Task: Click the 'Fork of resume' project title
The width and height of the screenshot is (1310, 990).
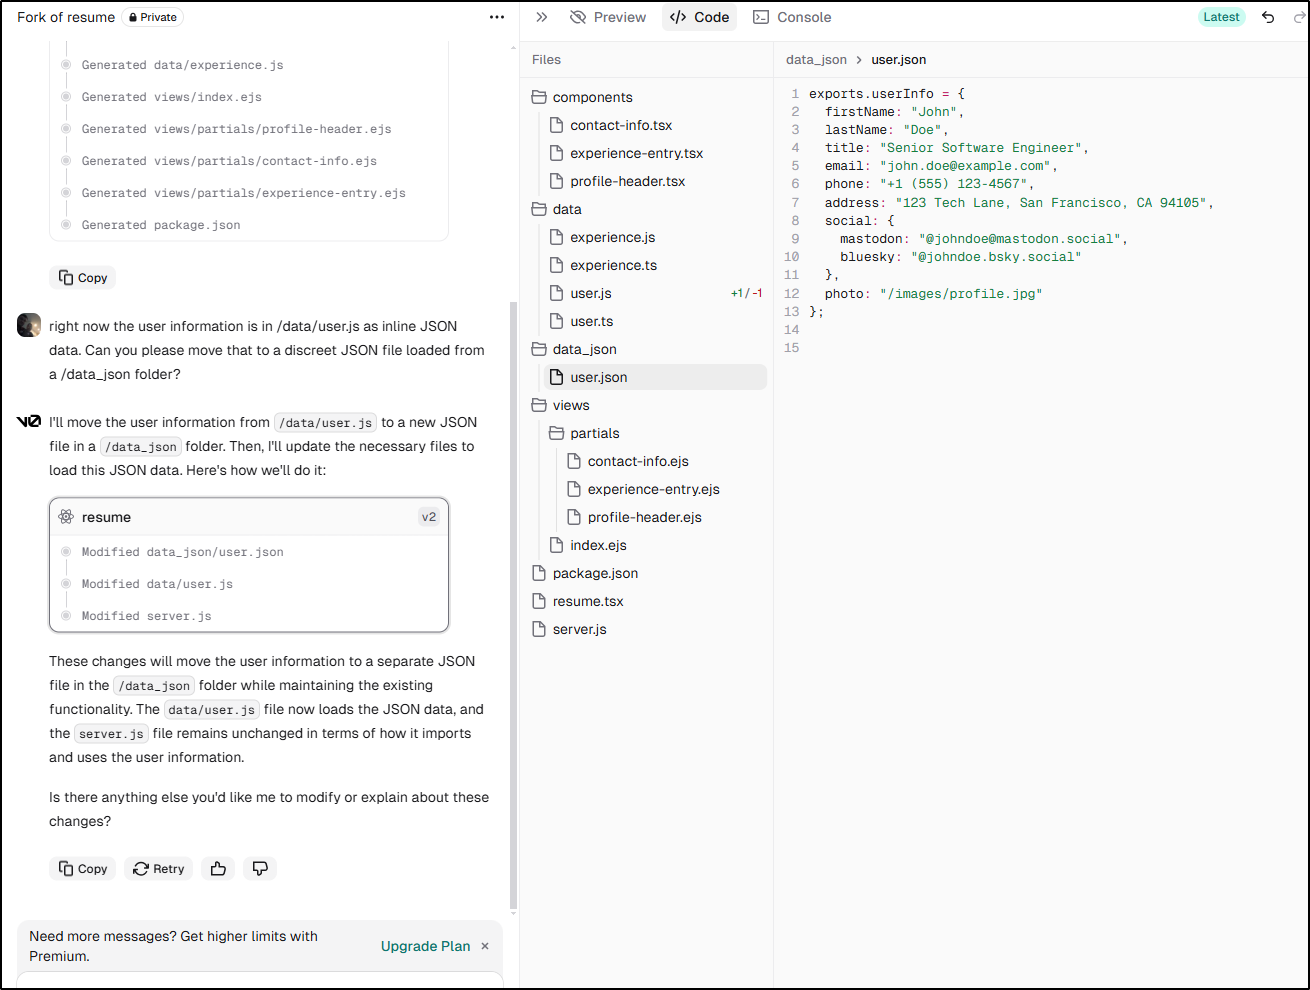Action: [x=66, y=17]
